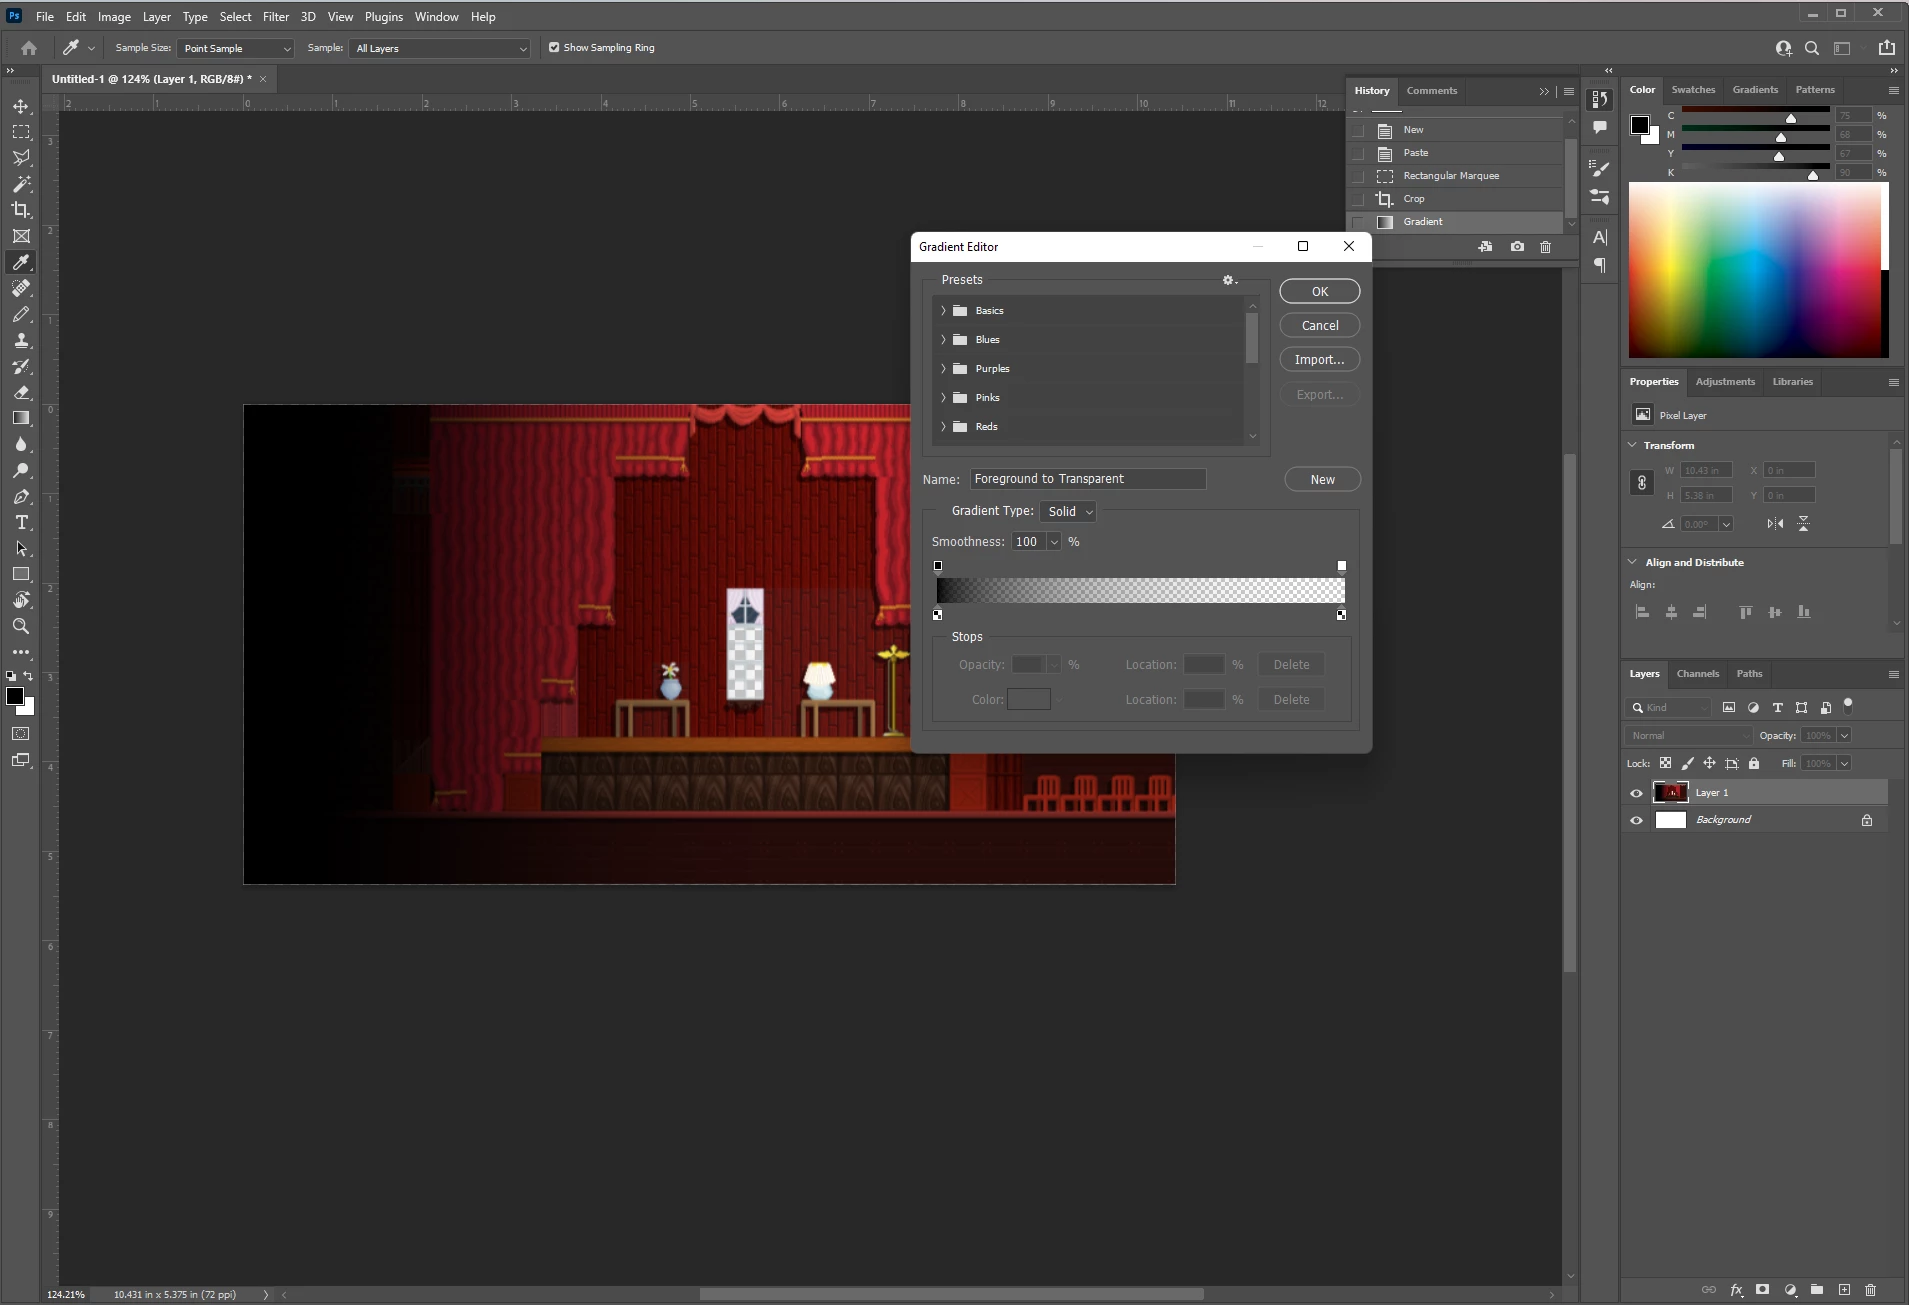Screen dimensions: 1909x1305
Task: Click the right opacity stop above gradient bar
Action: pyautogui.click(x=1342, y=566)
